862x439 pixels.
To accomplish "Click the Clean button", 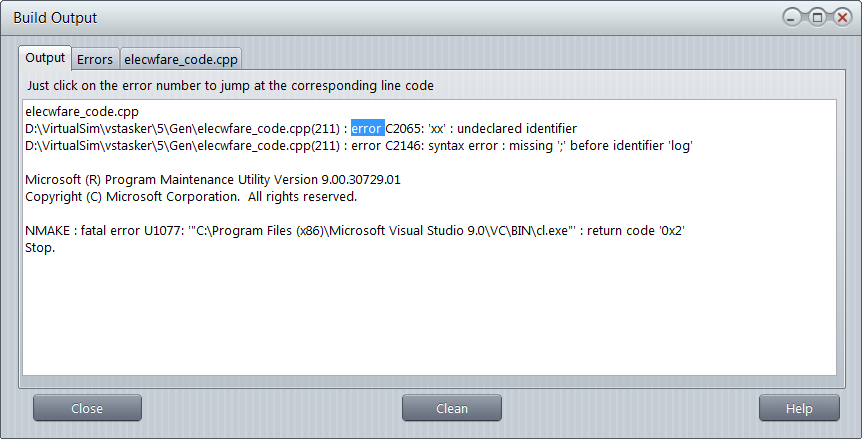I will (452, 408).
